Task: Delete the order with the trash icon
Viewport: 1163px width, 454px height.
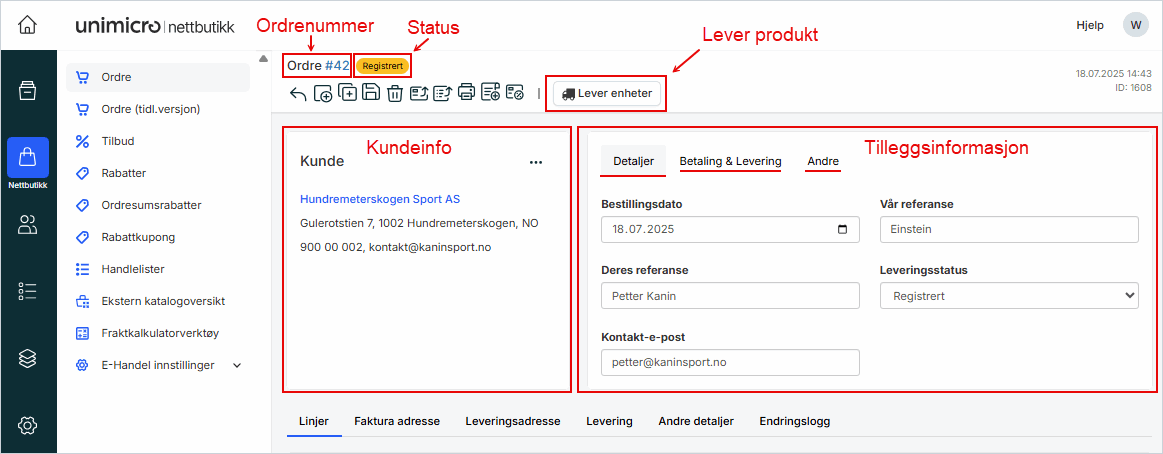Action: click(395, 94)
